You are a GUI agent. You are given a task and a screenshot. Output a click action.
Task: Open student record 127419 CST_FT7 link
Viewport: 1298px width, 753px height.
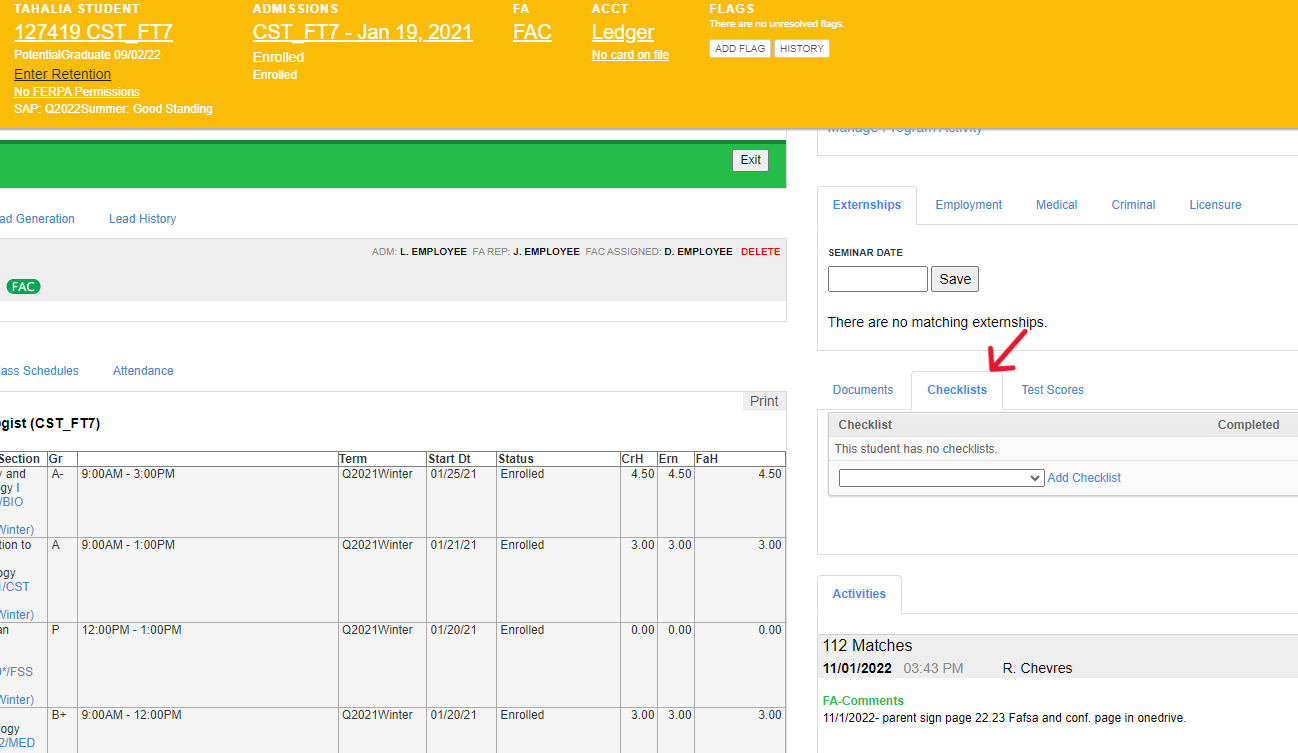click(93, 32)
